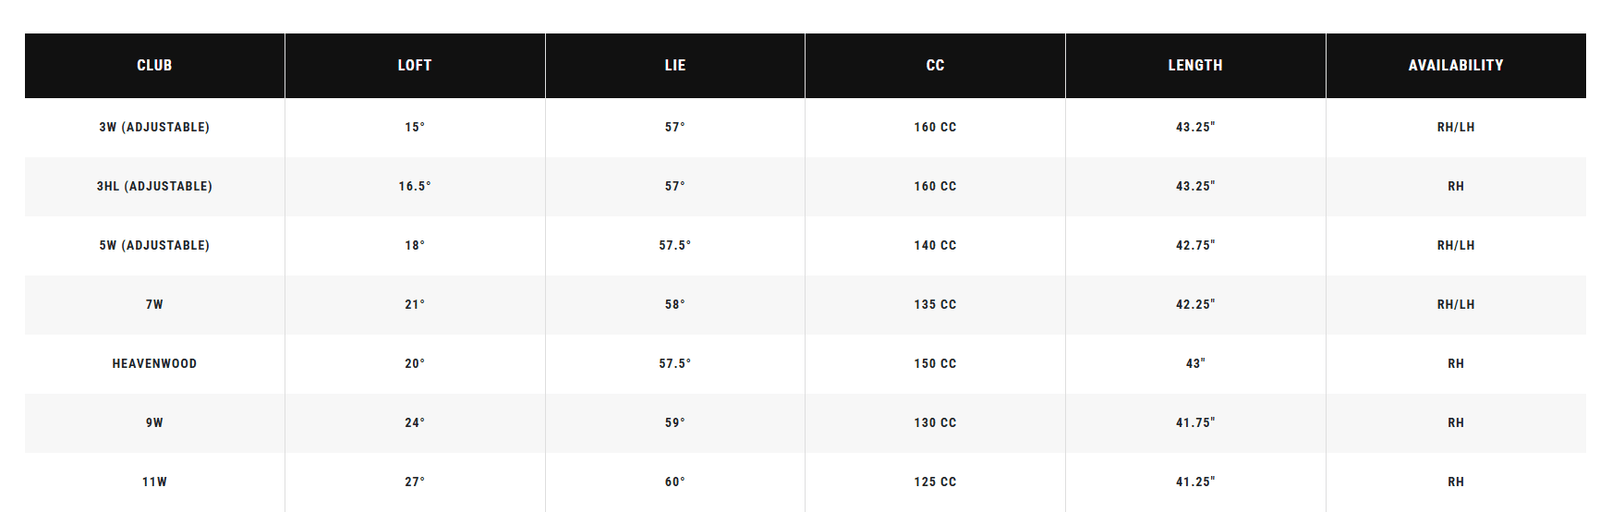Select the 5W (Adjustable) club cell

154,245
